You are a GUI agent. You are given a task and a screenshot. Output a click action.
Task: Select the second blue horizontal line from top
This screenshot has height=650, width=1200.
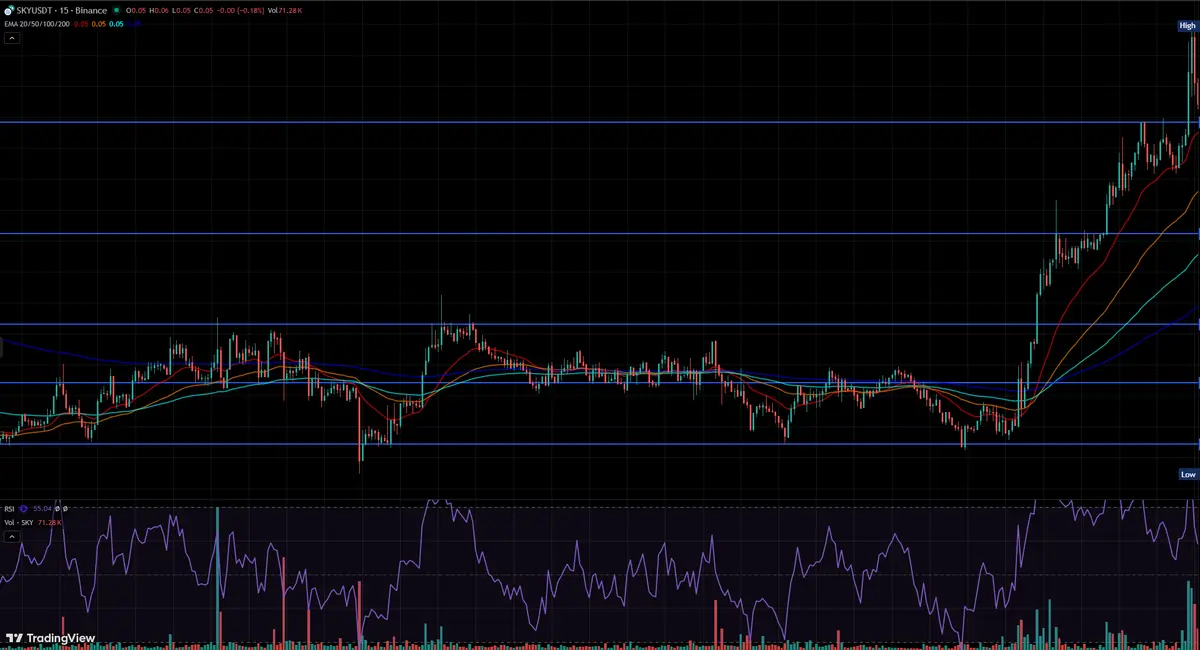(x=600, y=233)
